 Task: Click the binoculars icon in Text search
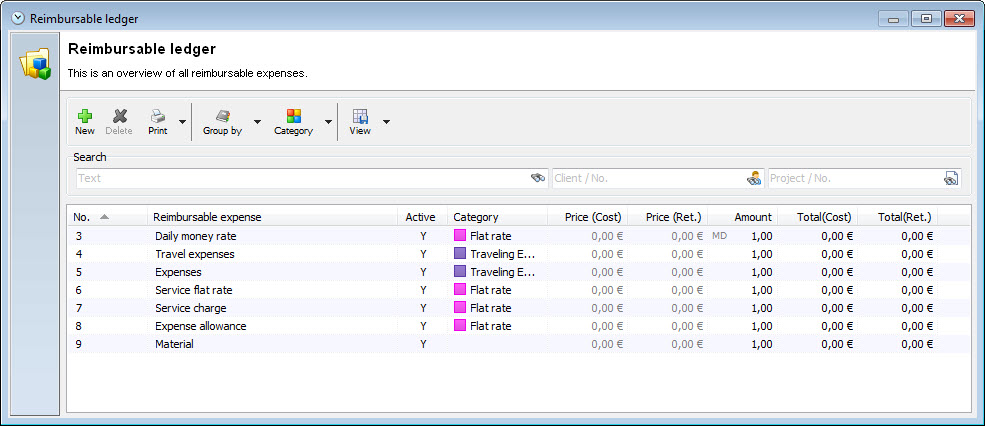(538, 178)
